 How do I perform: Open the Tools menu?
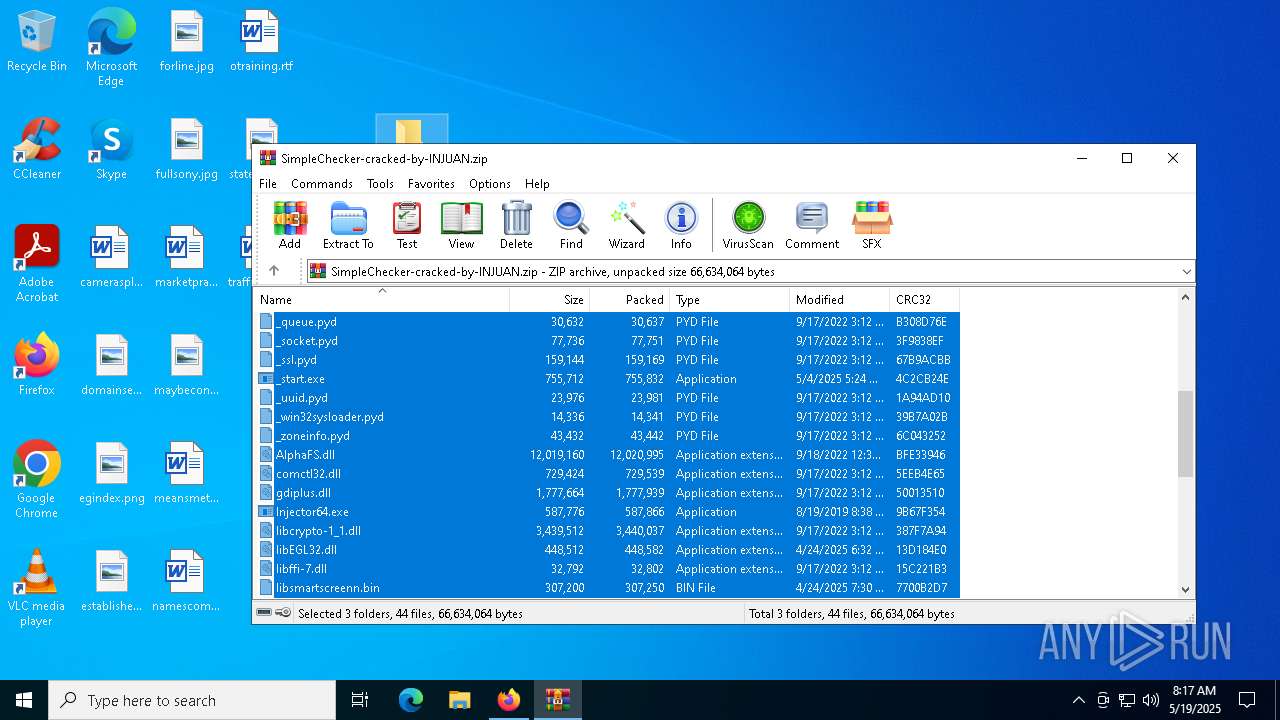coord(380,184)
